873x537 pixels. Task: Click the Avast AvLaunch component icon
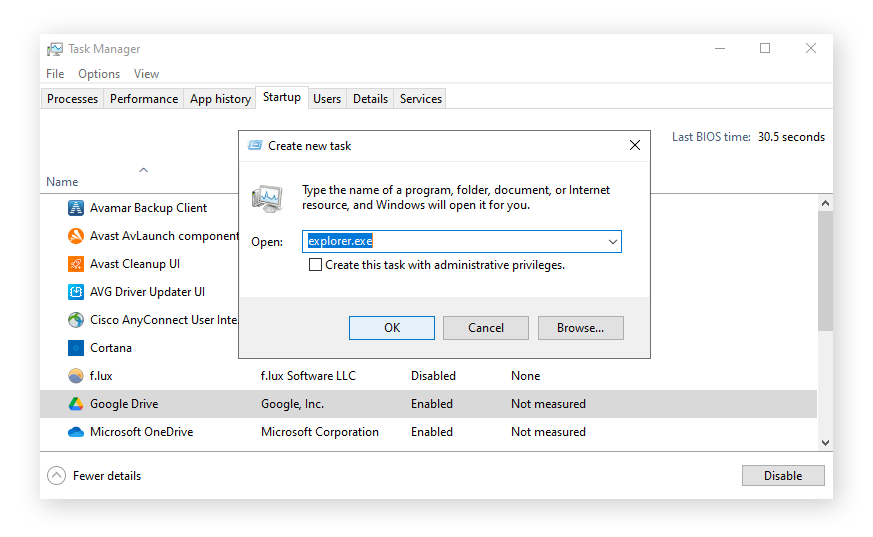coord(76,236)
